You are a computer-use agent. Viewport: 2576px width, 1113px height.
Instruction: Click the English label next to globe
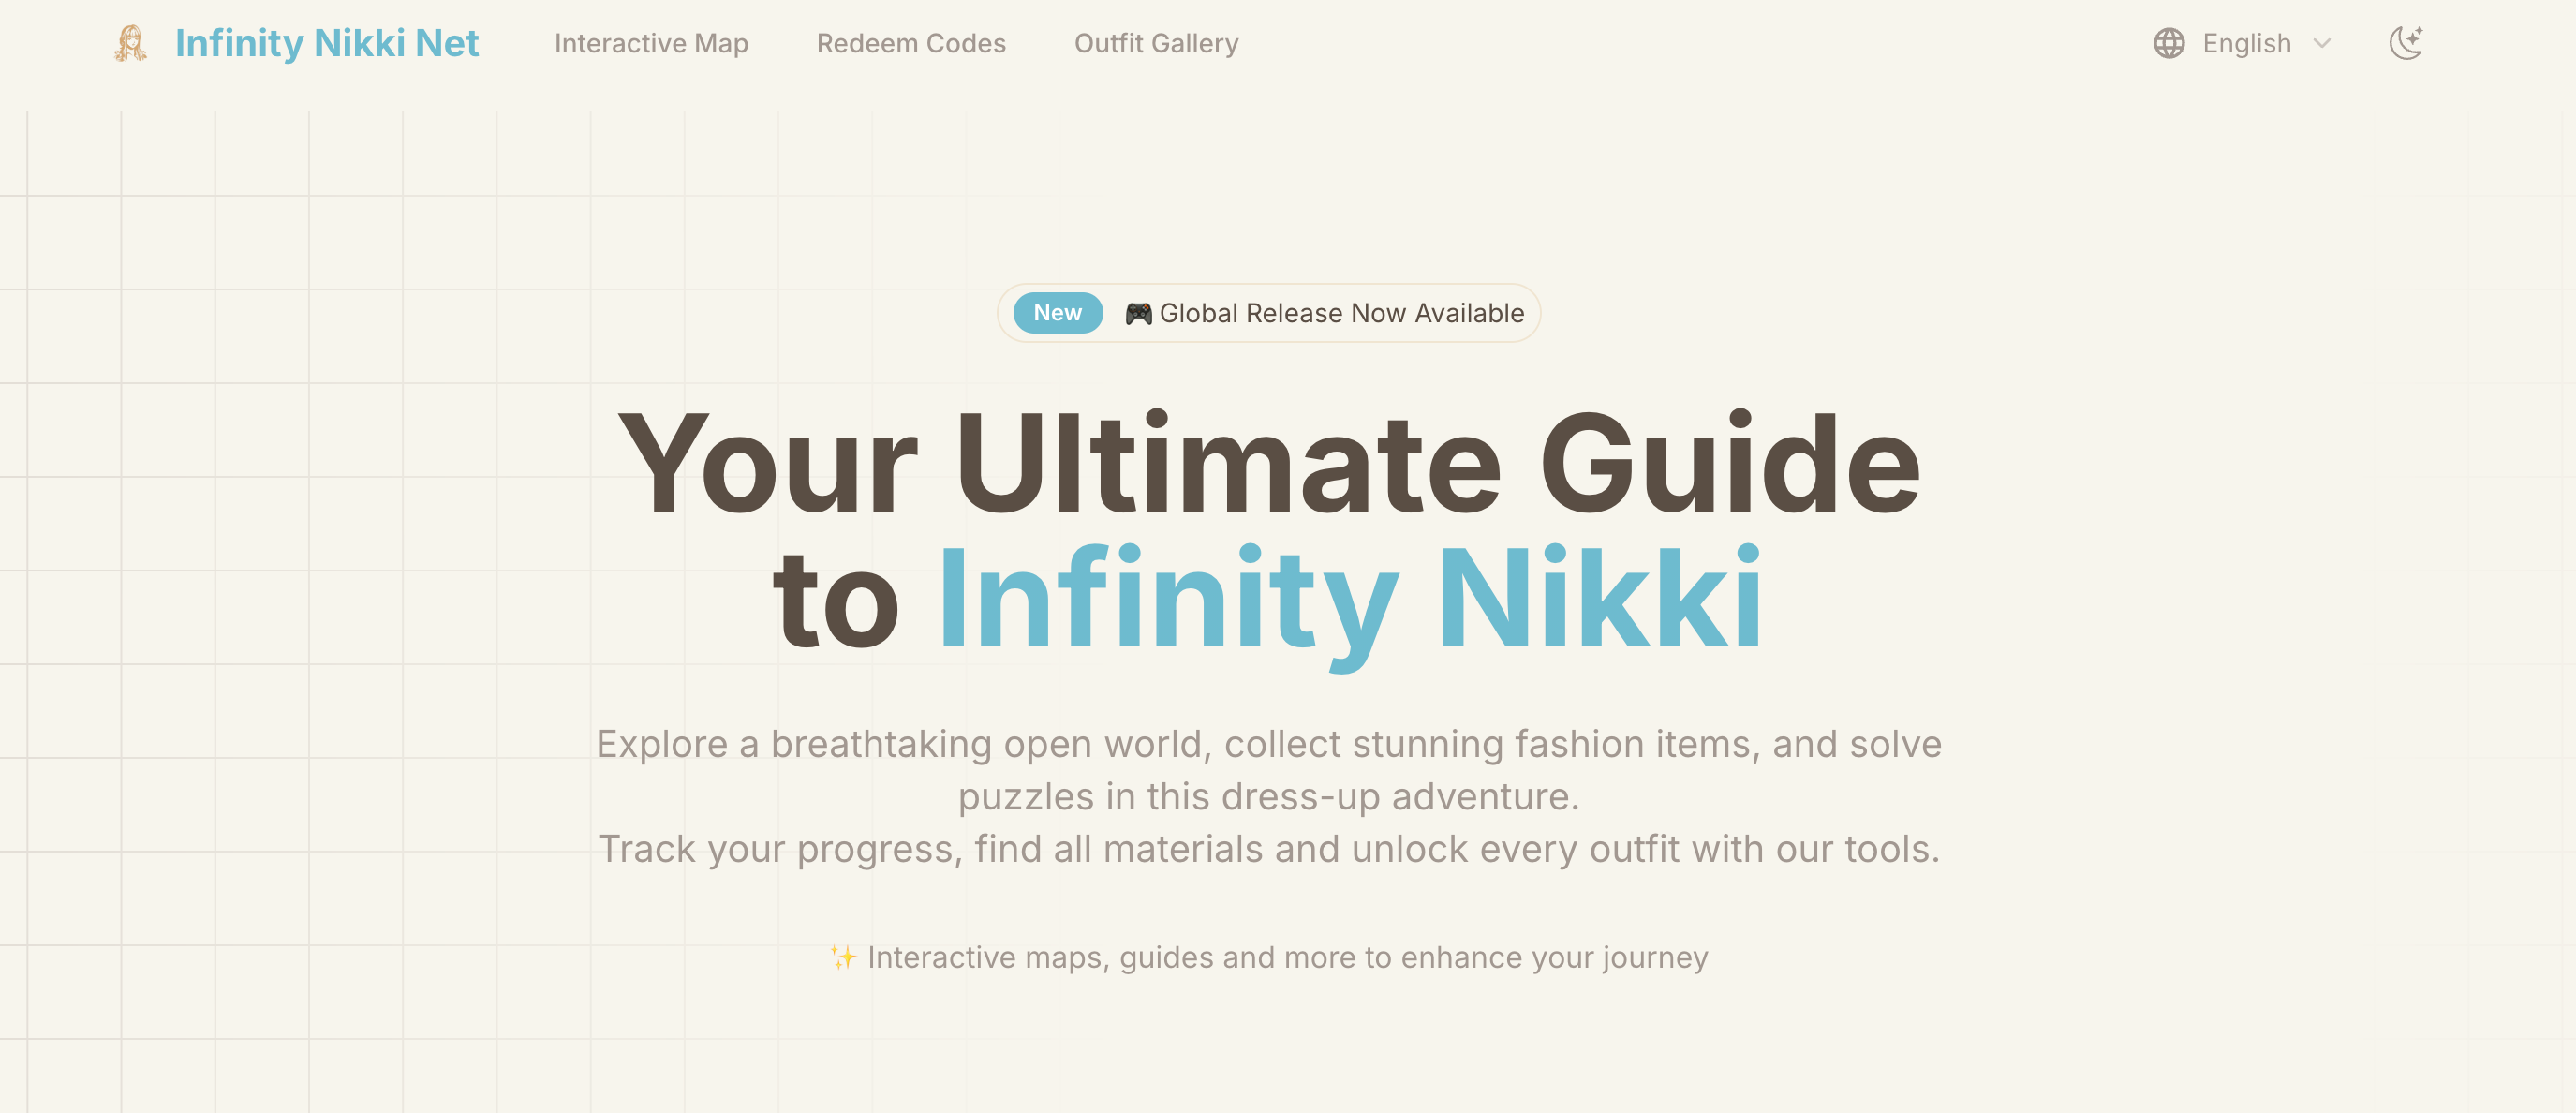point(2246,43)
